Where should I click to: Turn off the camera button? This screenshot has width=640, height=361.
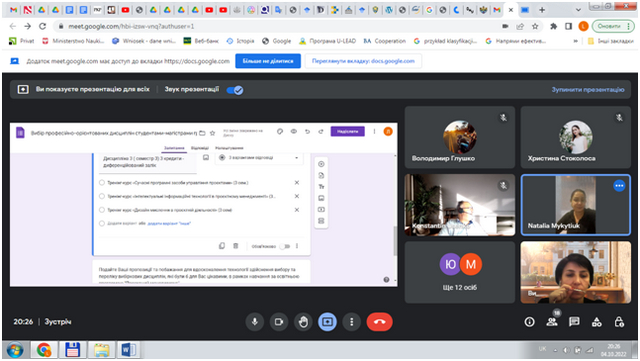279,322
